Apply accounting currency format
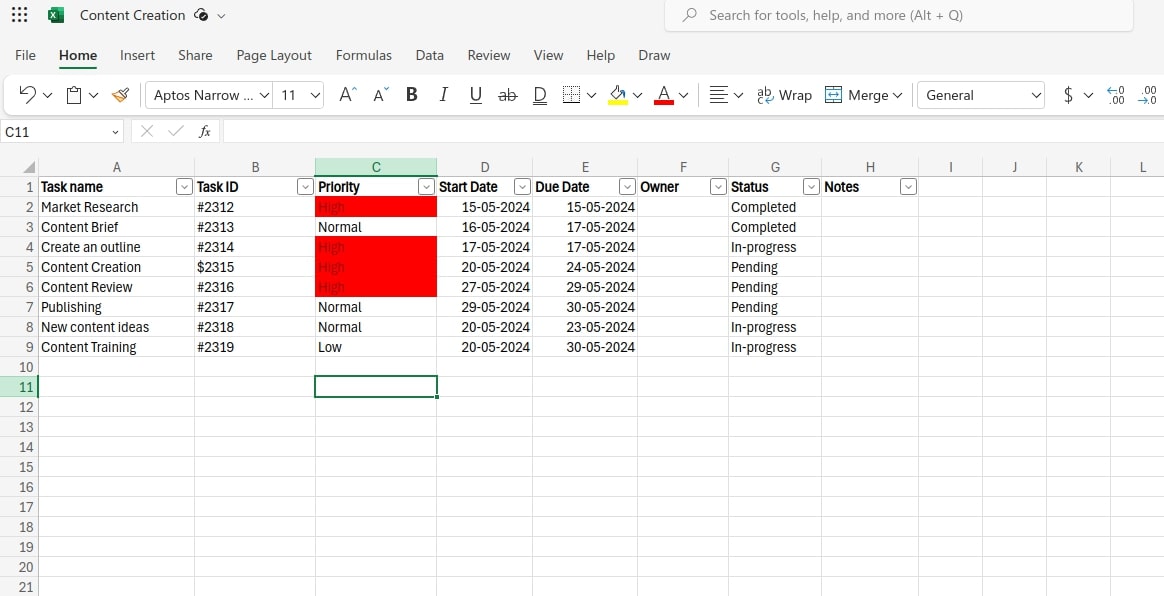The image size is (1164, 596). 1068,95
